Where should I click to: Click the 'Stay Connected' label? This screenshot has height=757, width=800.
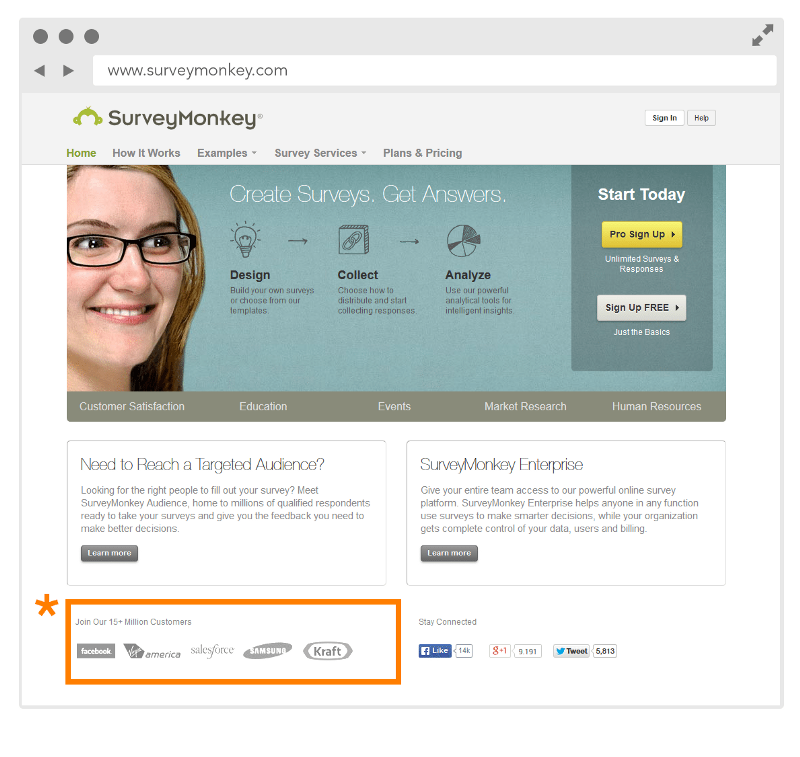[x=447, y=622]
